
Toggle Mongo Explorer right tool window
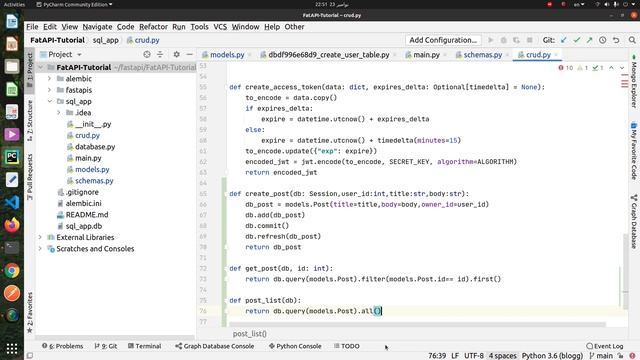coord(634,82)
